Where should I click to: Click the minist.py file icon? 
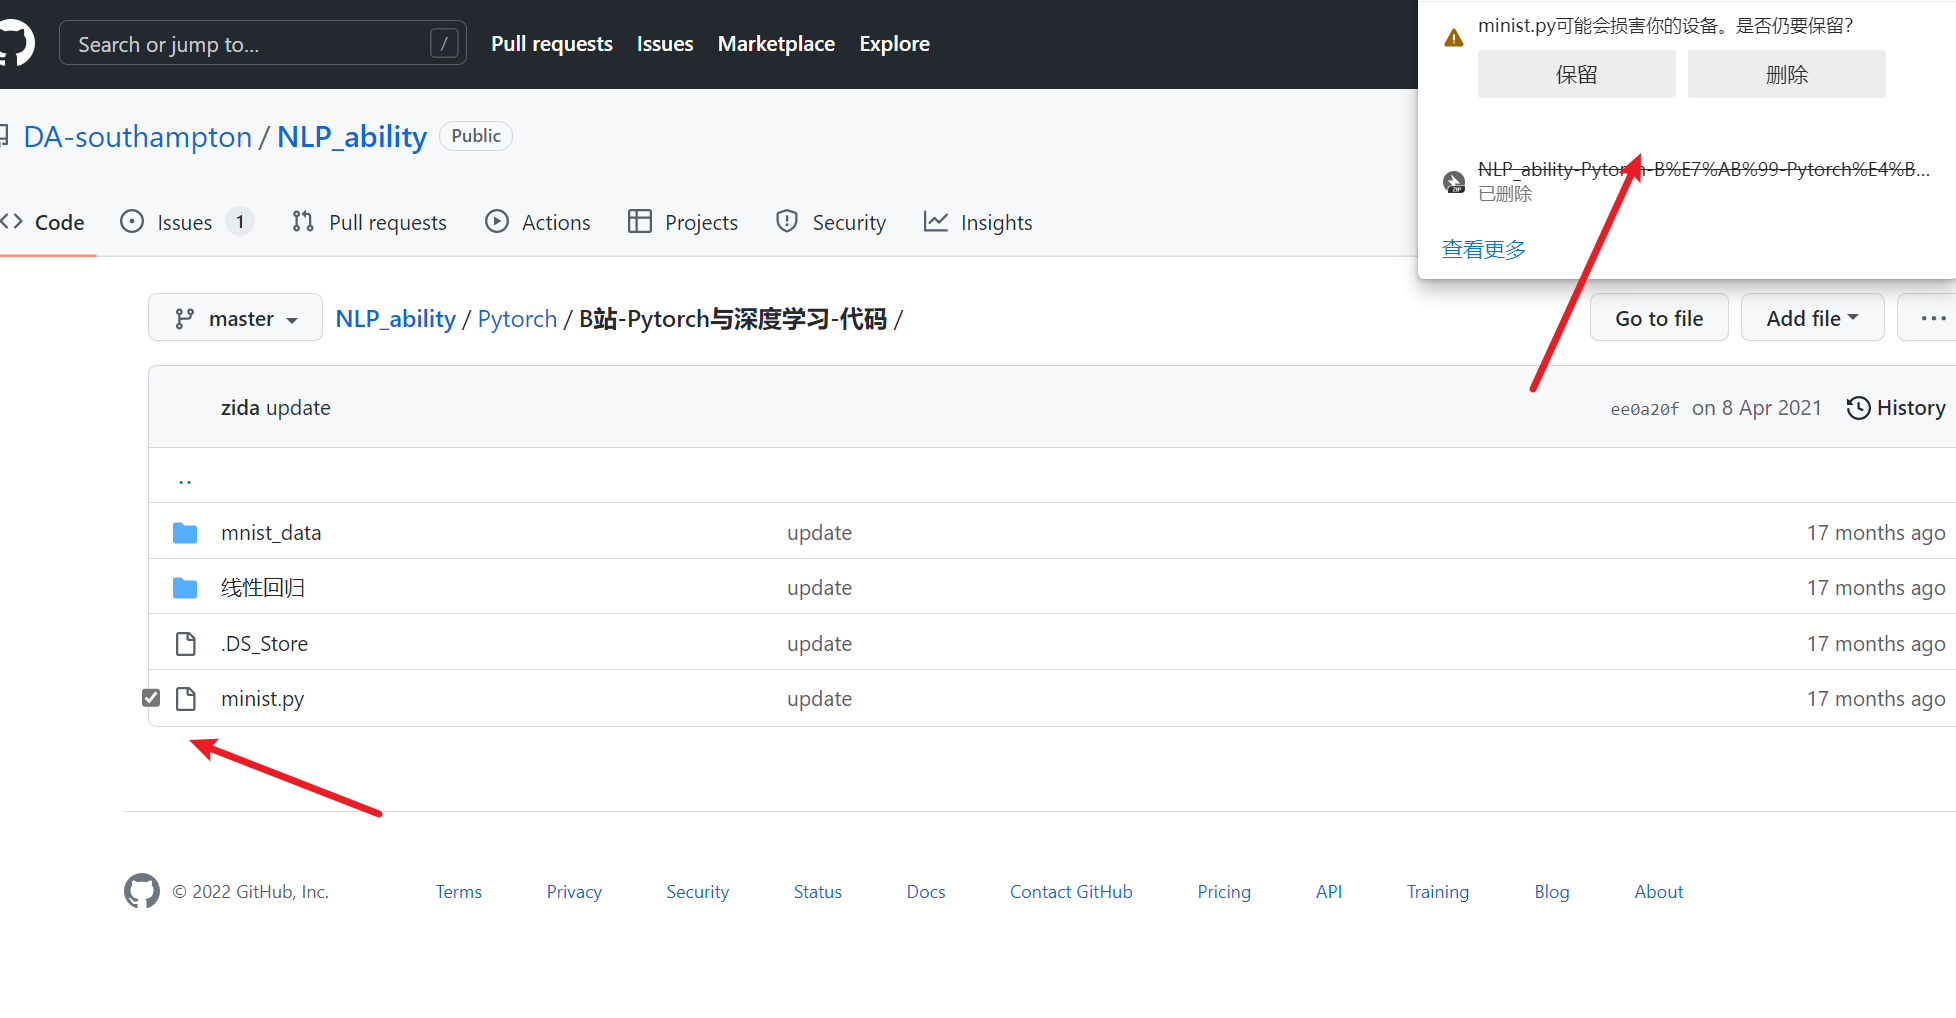pyautogui.click(x=185, y=699)
